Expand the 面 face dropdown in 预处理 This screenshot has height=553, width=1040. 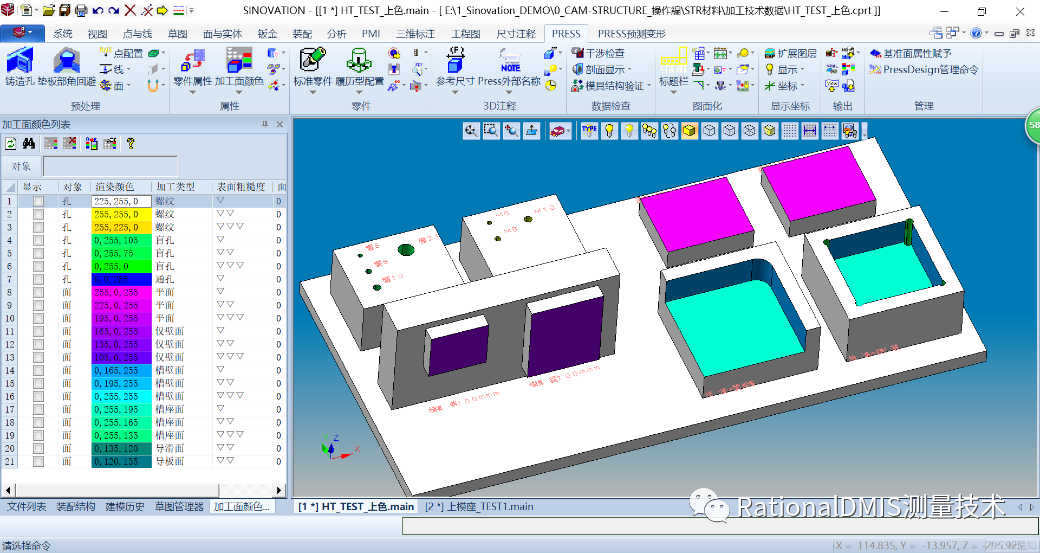coord(128,86)
